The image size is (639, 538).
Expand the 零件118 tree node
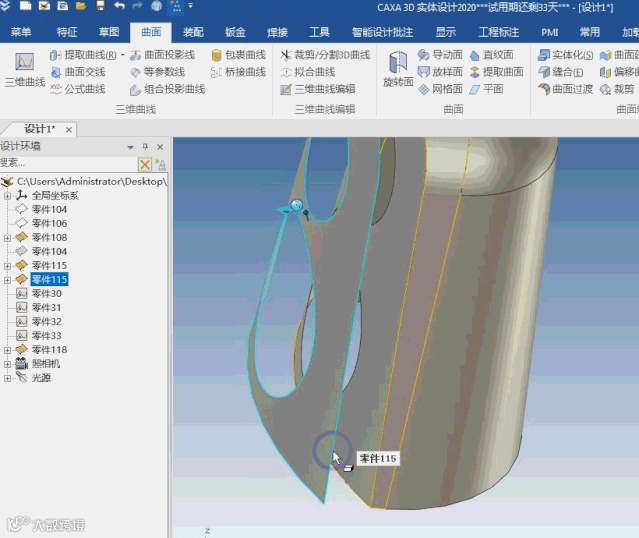tap(7, 350)
